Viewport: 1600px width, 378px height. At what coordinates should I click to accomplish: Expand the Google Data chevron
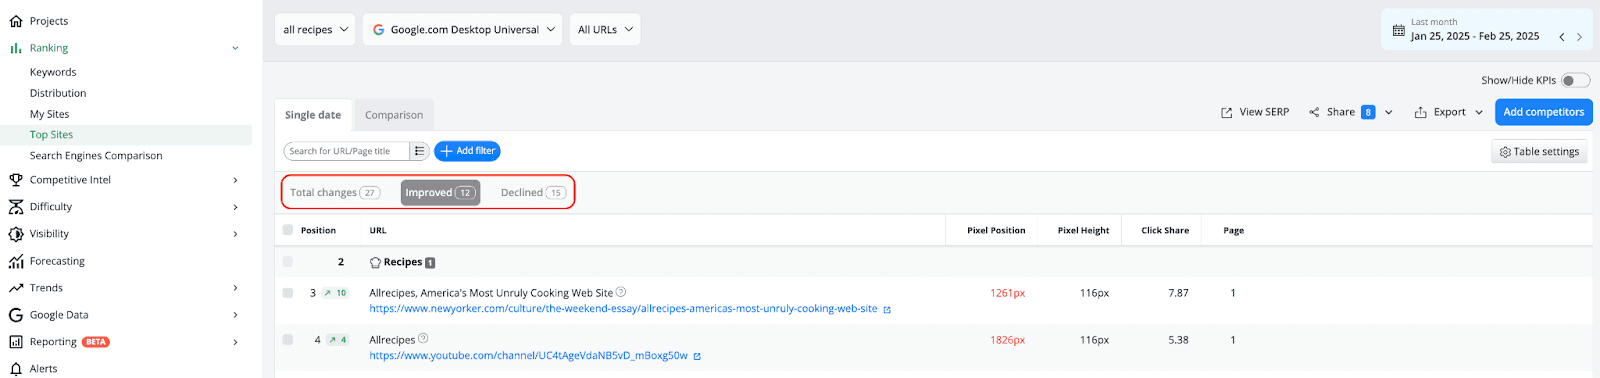coord(236,315)
